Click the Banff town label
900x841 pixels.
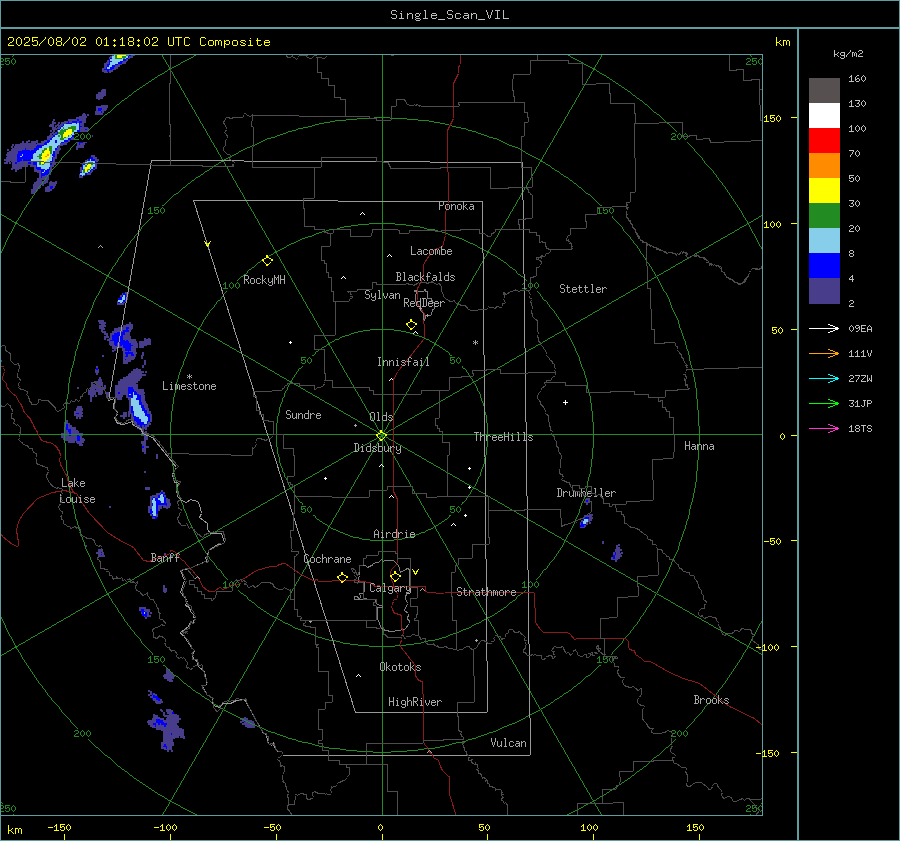(x=165, y=557)
